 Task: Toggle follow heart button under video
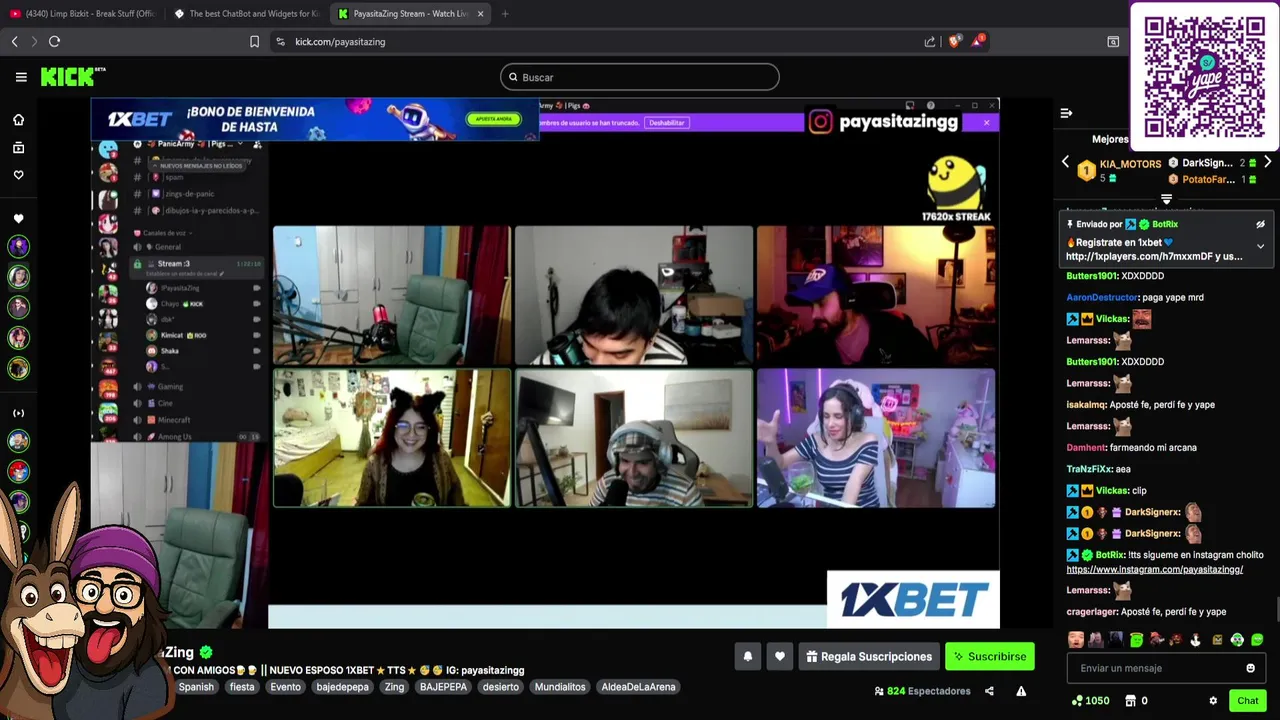coord(780,656)
